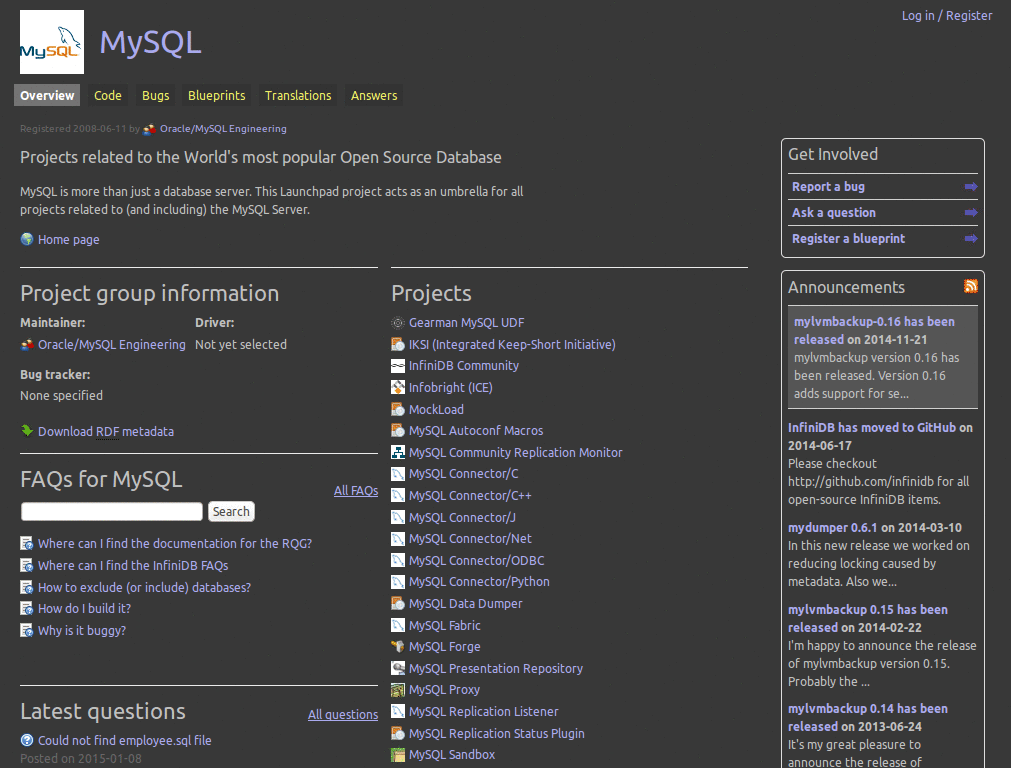1024x768 pixels.
Task: Open the Translations tab
Action: [298, 95]
